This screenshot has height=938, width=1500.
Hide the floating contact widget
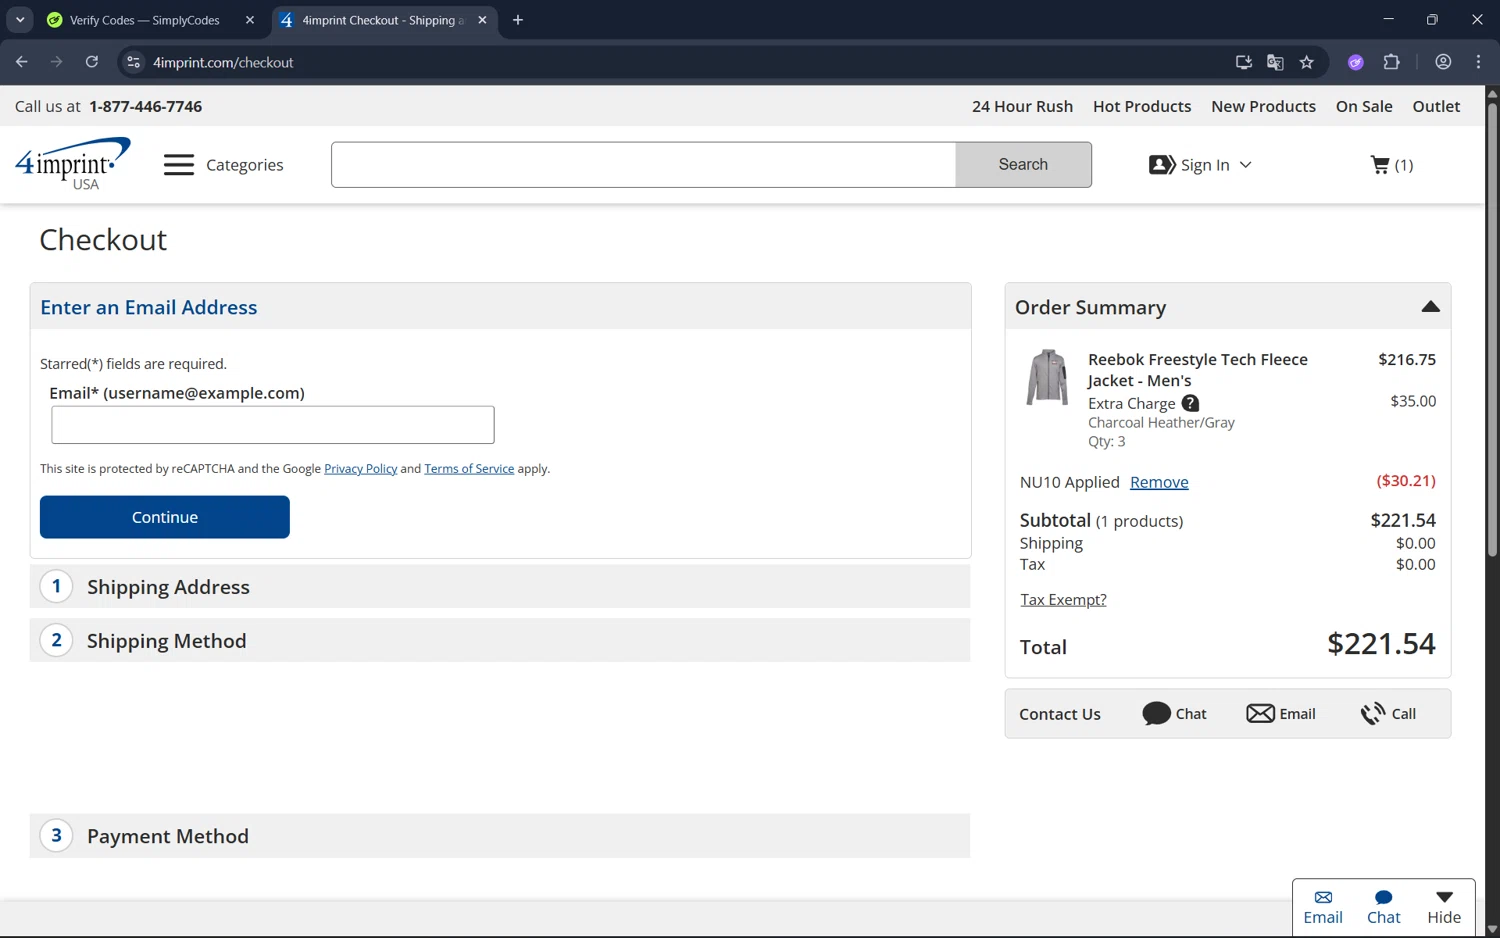(x=1444, y=906)
